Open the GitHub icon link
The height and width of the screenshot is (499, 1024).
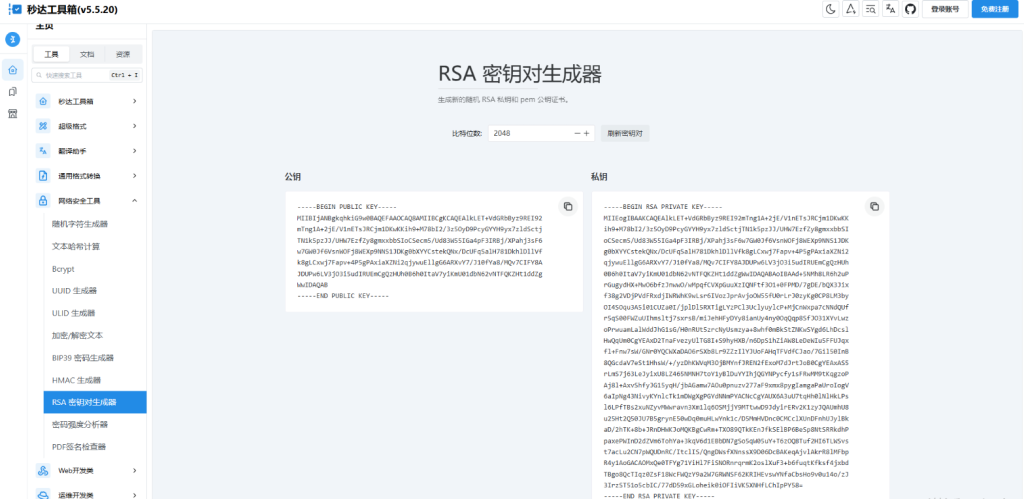click(910, 9)
